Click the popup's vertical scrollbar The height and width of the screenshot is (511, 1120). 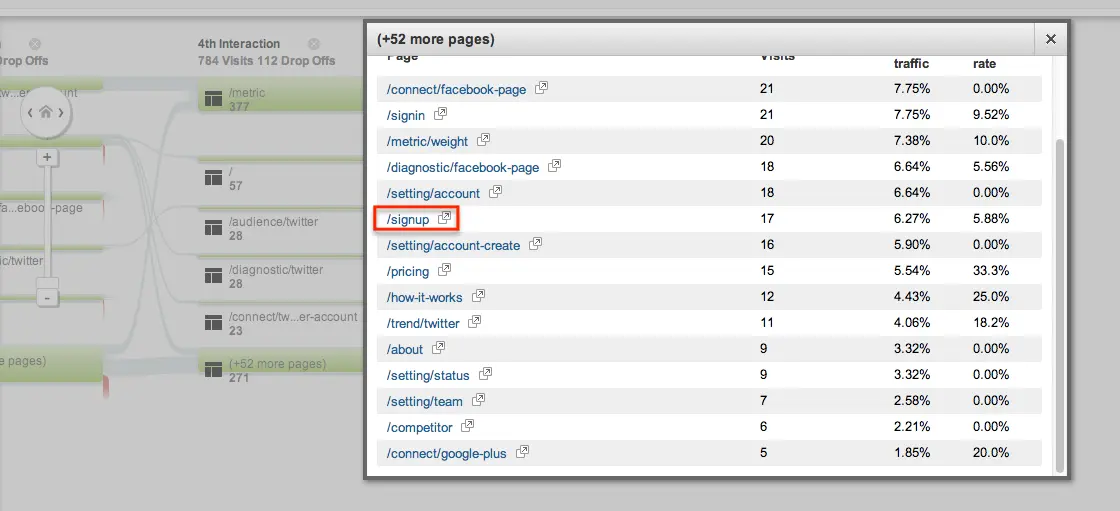[1060, 300]
